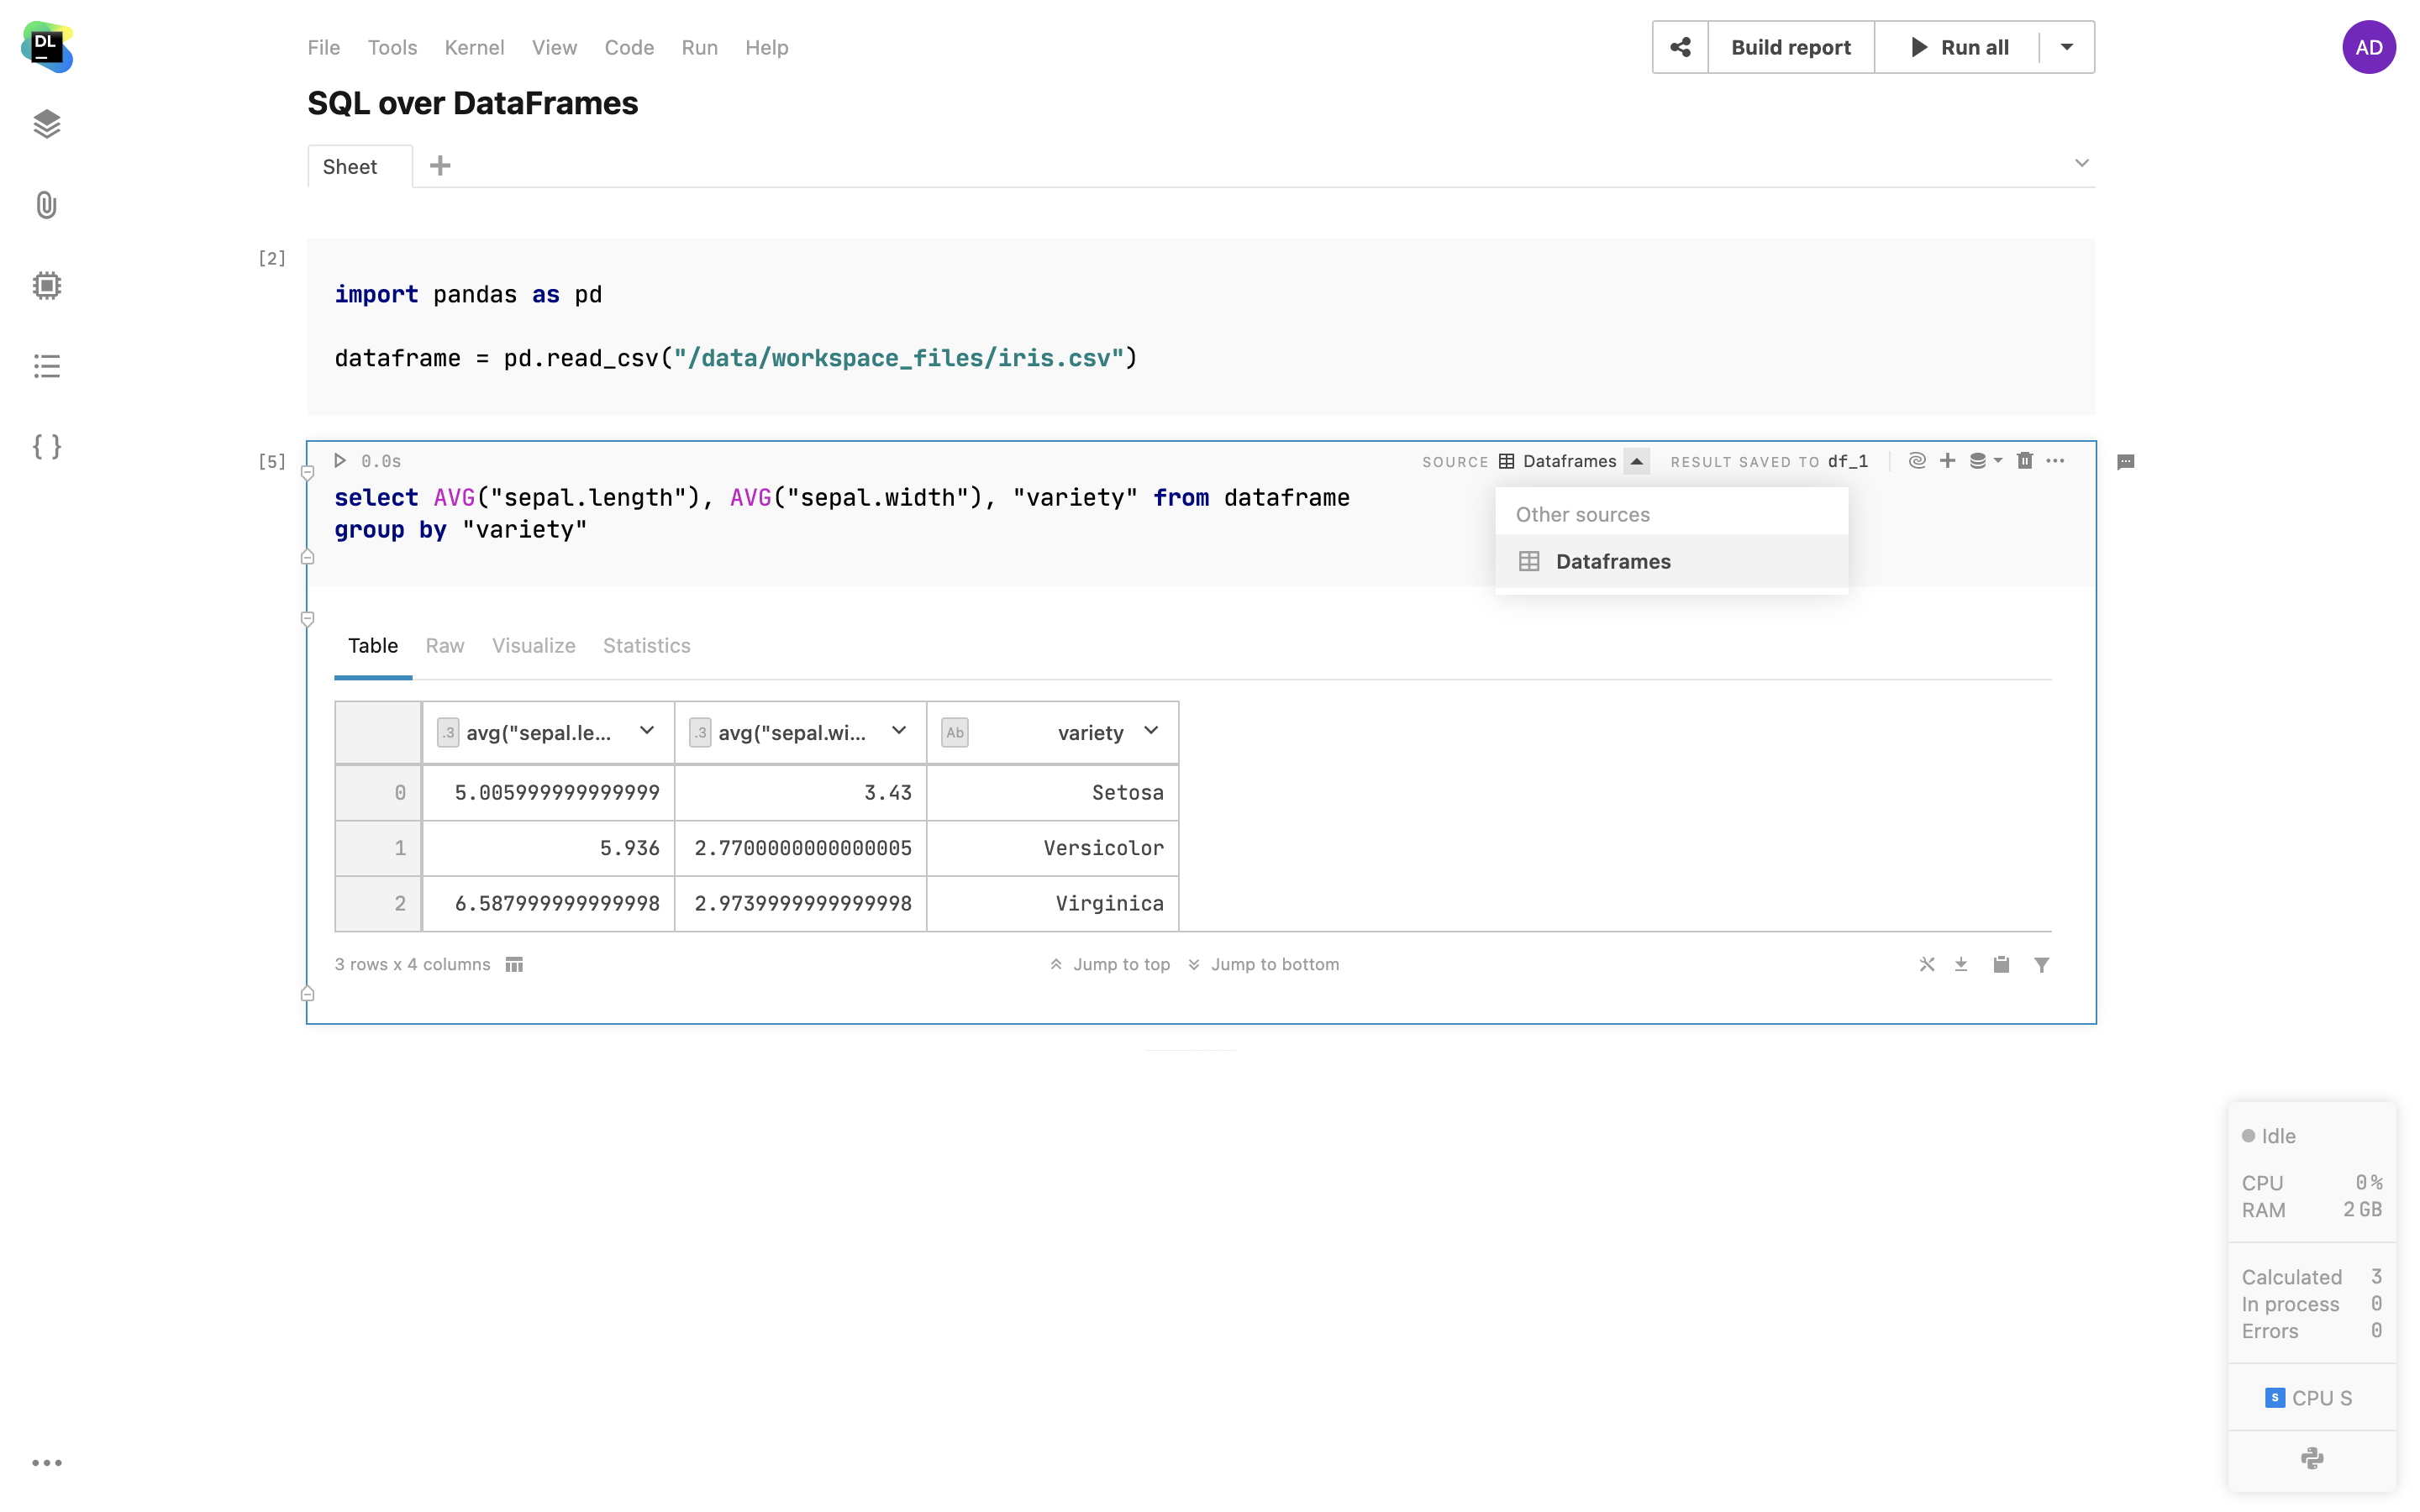Collapse the Source Dataframes dropdown
This screenshot has height=1512, width=2420.
pos(1636,461)
